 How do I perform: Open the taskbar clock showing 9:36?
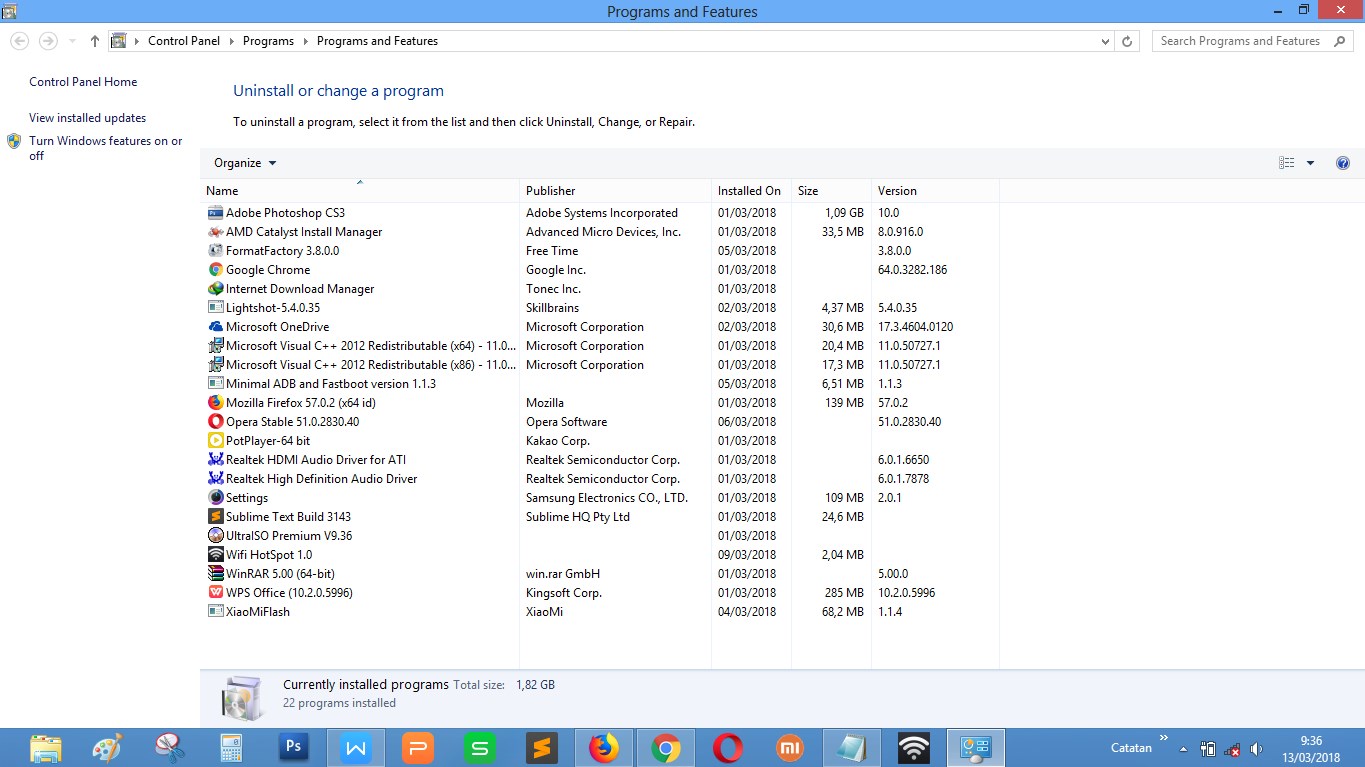tap(1311, 749)
